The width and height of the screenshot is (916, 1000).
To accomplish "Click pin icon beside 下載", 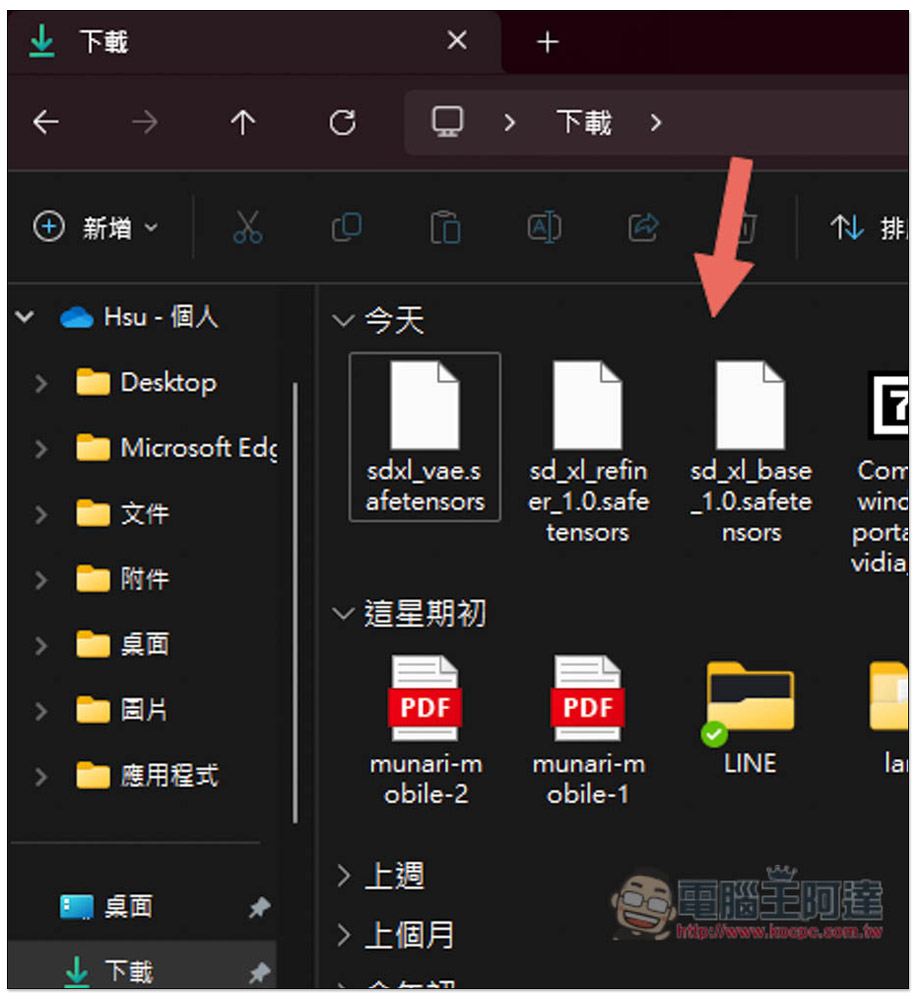I will click(259, 973).
